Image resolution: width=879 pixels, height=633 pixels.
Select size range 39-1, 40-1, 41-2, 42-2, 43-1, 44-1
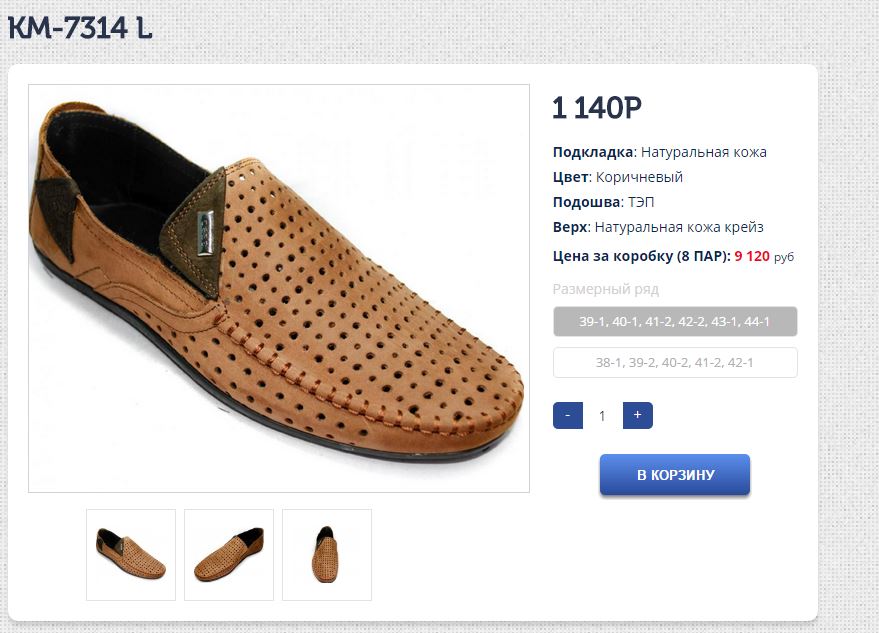click(x=675, y=322)
